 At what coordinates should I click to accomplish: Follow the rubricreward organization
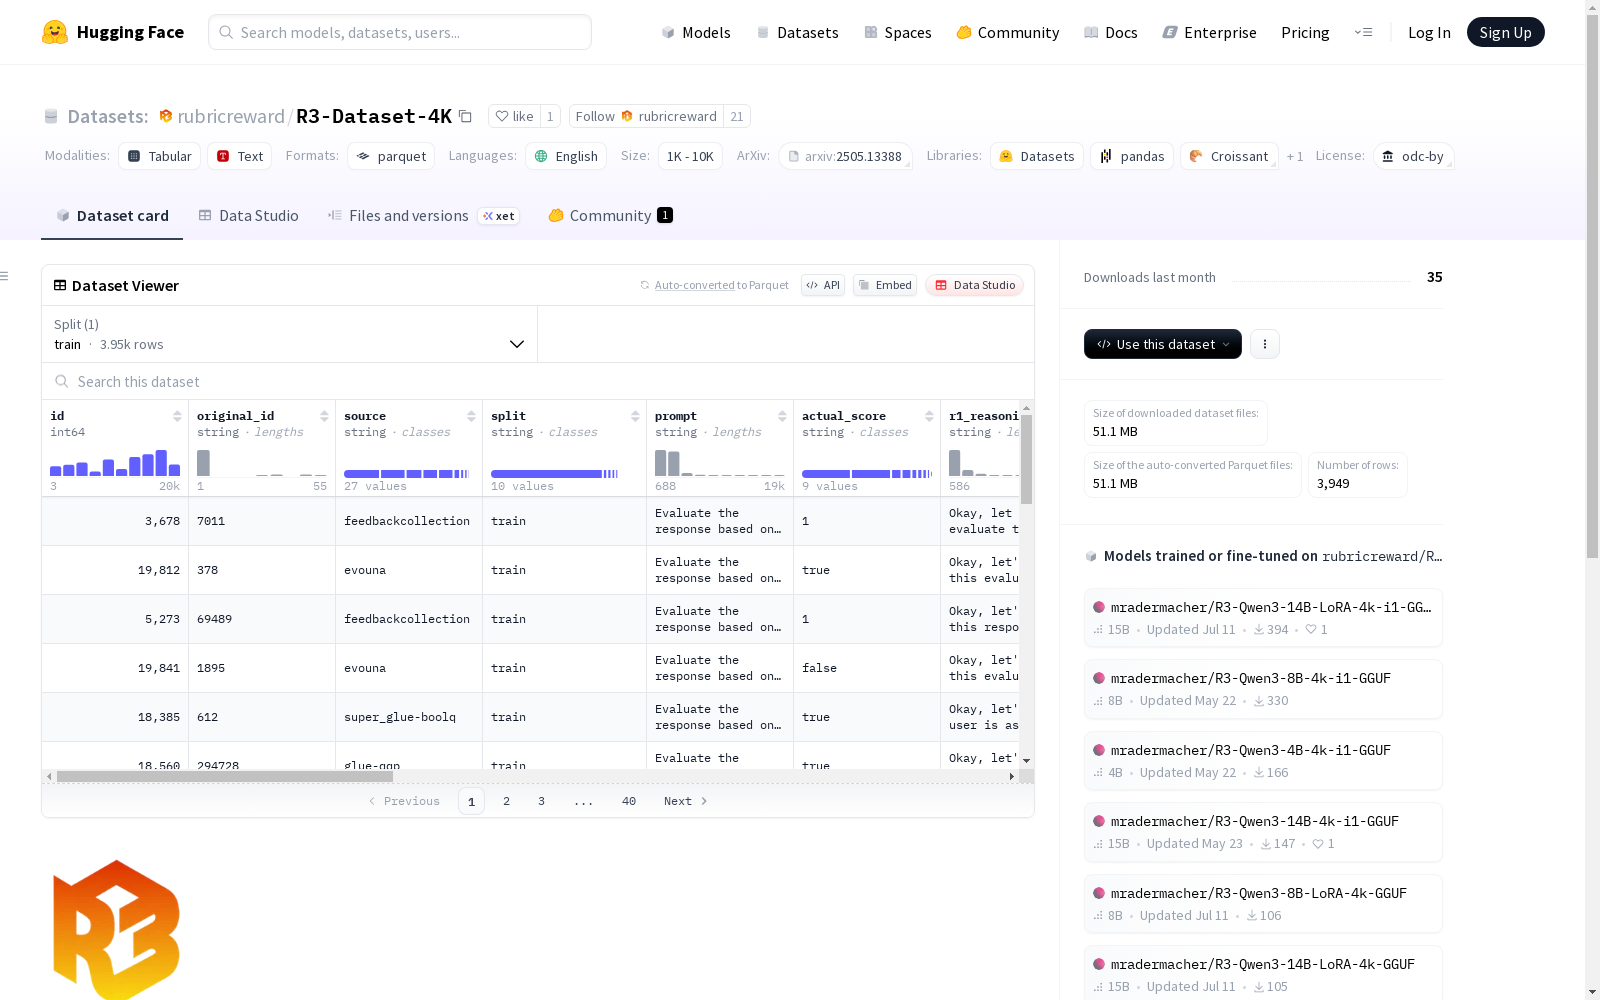click(647, 116)
